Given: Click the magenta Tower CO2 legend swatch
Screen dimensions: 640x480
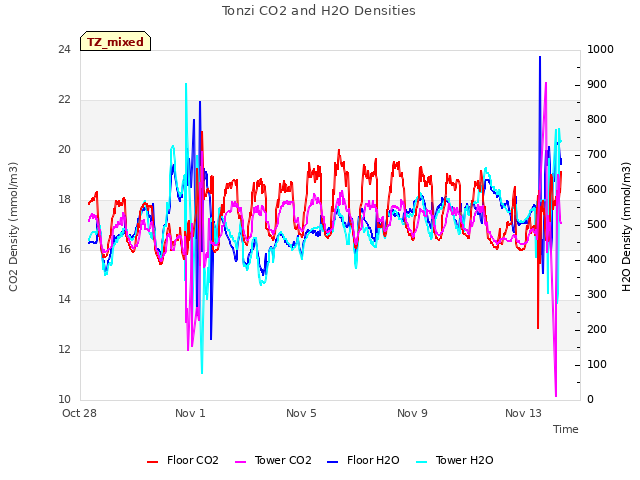Looking at the screenshot, I should tap(241, 462).
